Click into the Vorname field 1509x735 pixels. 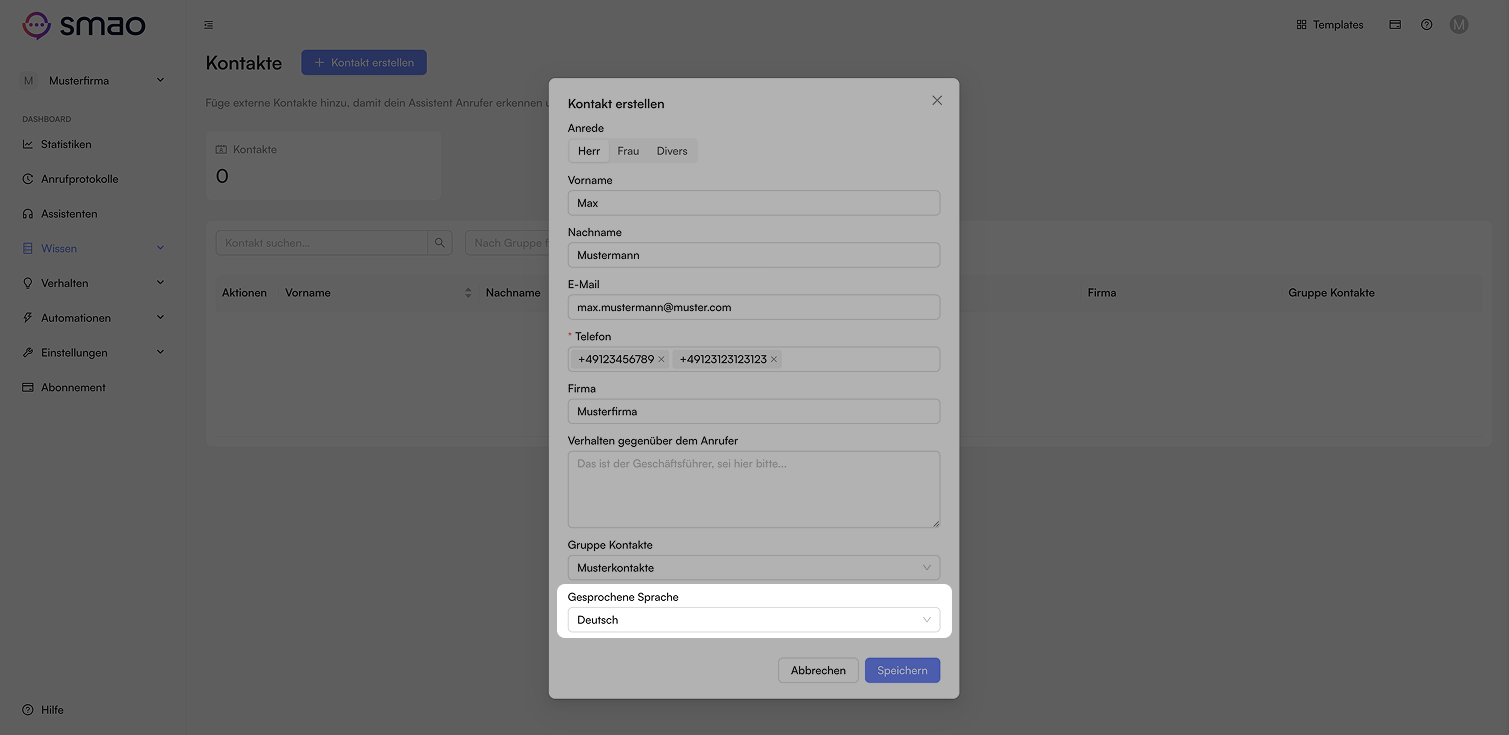pos(754,203)
